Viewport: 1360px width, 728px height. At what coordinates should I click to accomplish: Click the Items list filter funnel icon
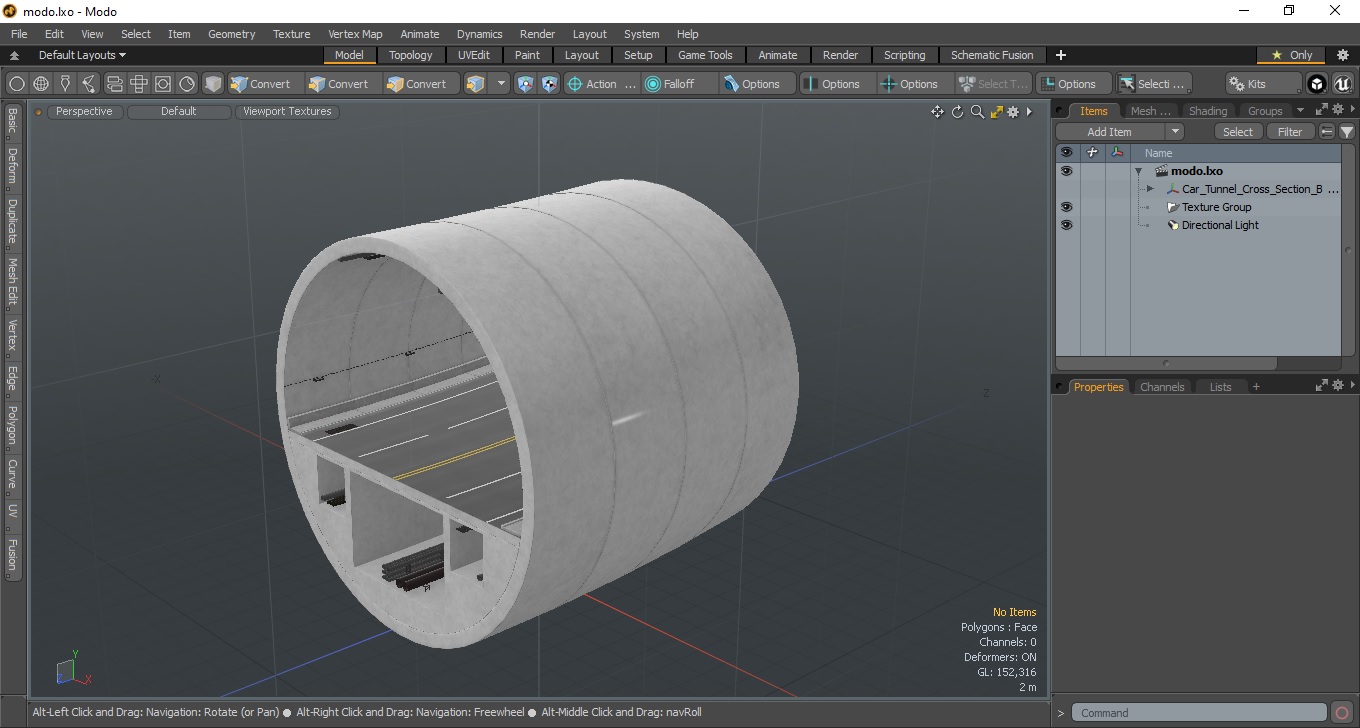(1347, 132)
